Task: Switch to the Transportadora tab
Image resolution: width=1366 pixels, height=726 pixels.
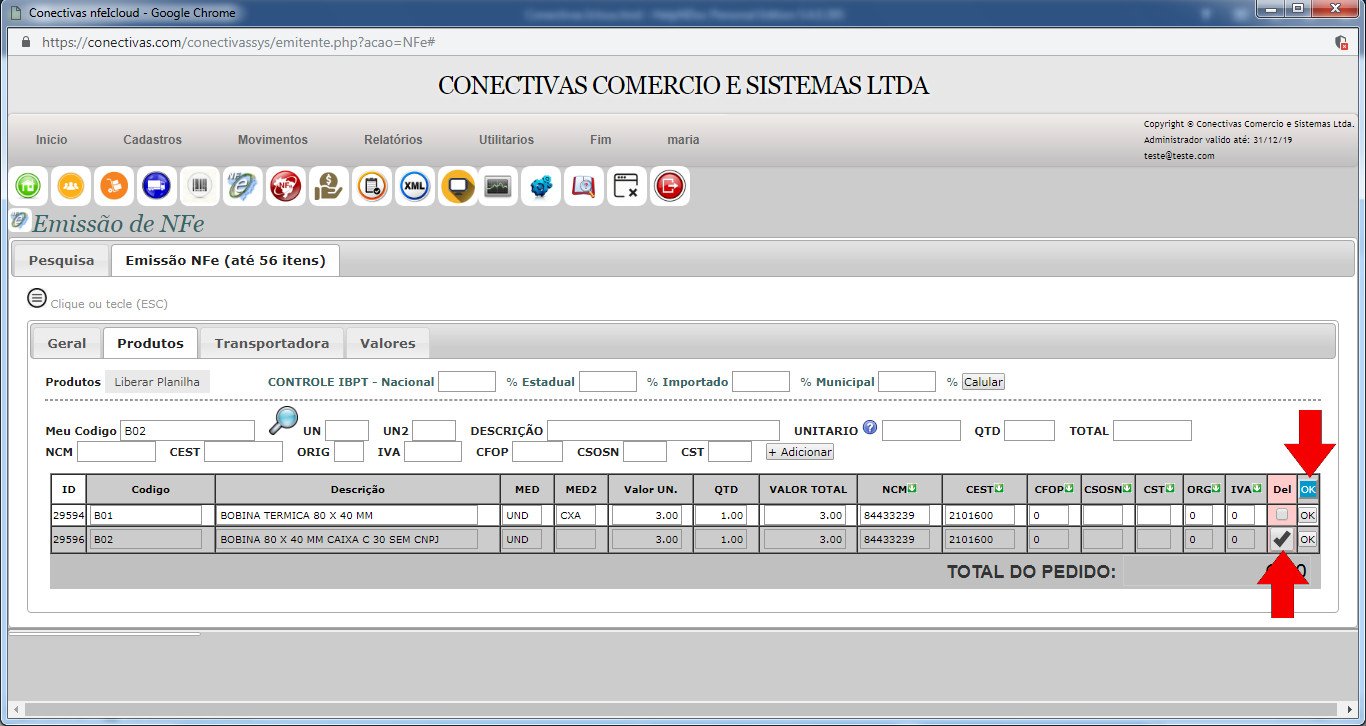Action: pos(271,343)
